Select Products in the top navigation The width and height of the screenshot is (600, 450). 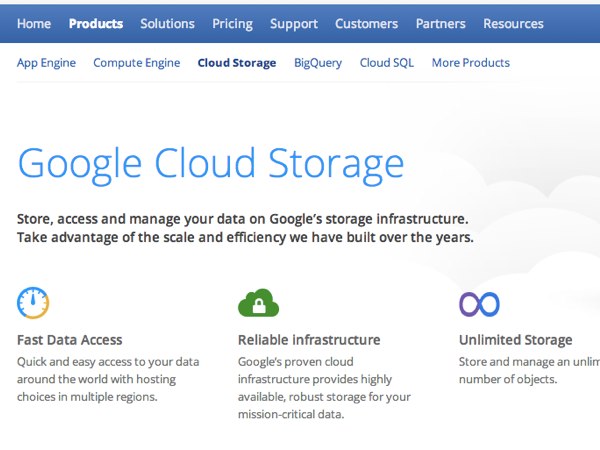[x=96, y=24]
